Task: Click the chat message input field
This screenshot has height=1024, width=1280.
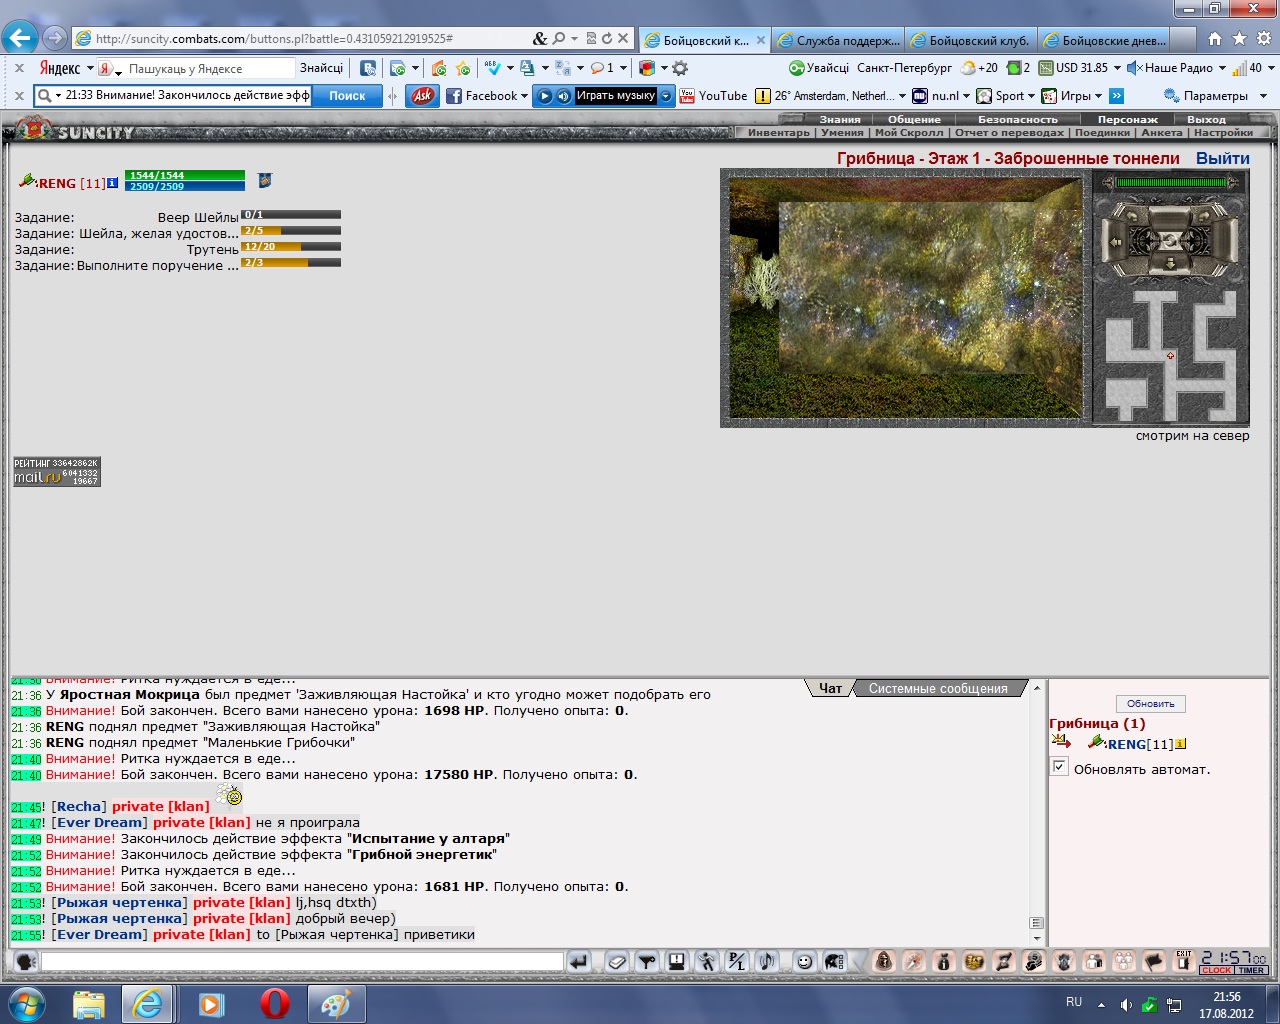Action: (x=302, y=962)
